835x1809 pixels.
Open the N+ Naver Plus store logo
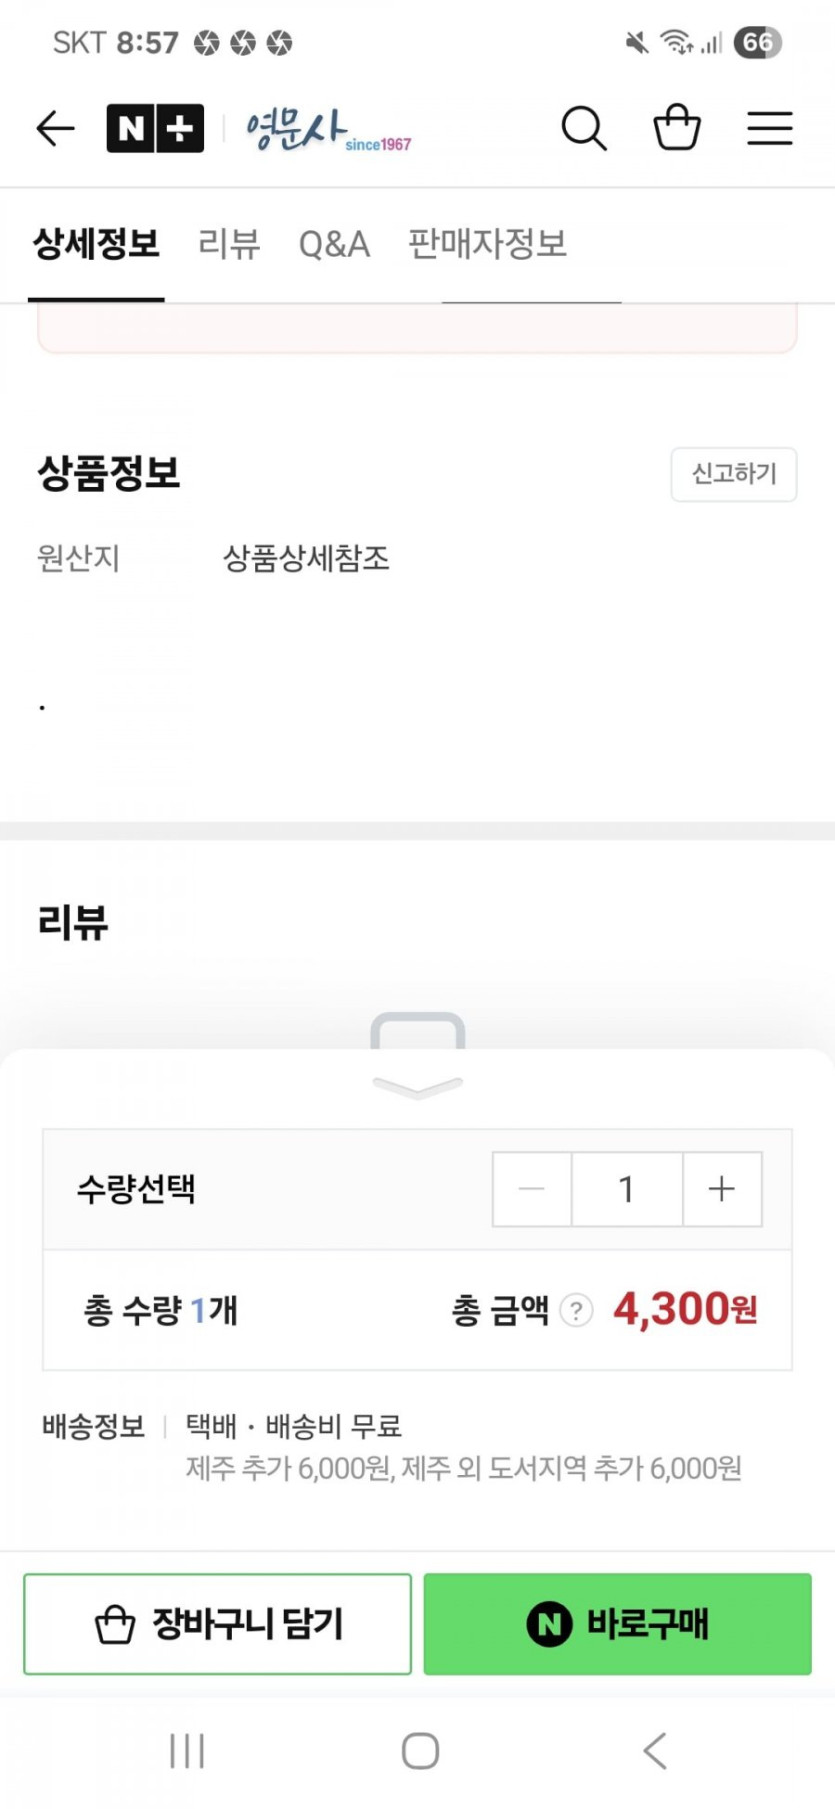pos(155,128)
